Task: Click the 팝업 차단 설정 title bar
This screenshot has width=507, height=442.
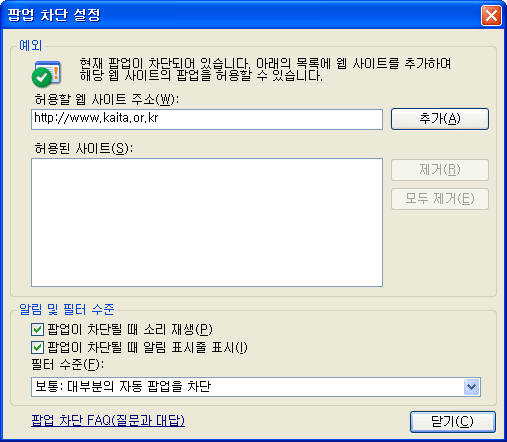Action: 233,15
